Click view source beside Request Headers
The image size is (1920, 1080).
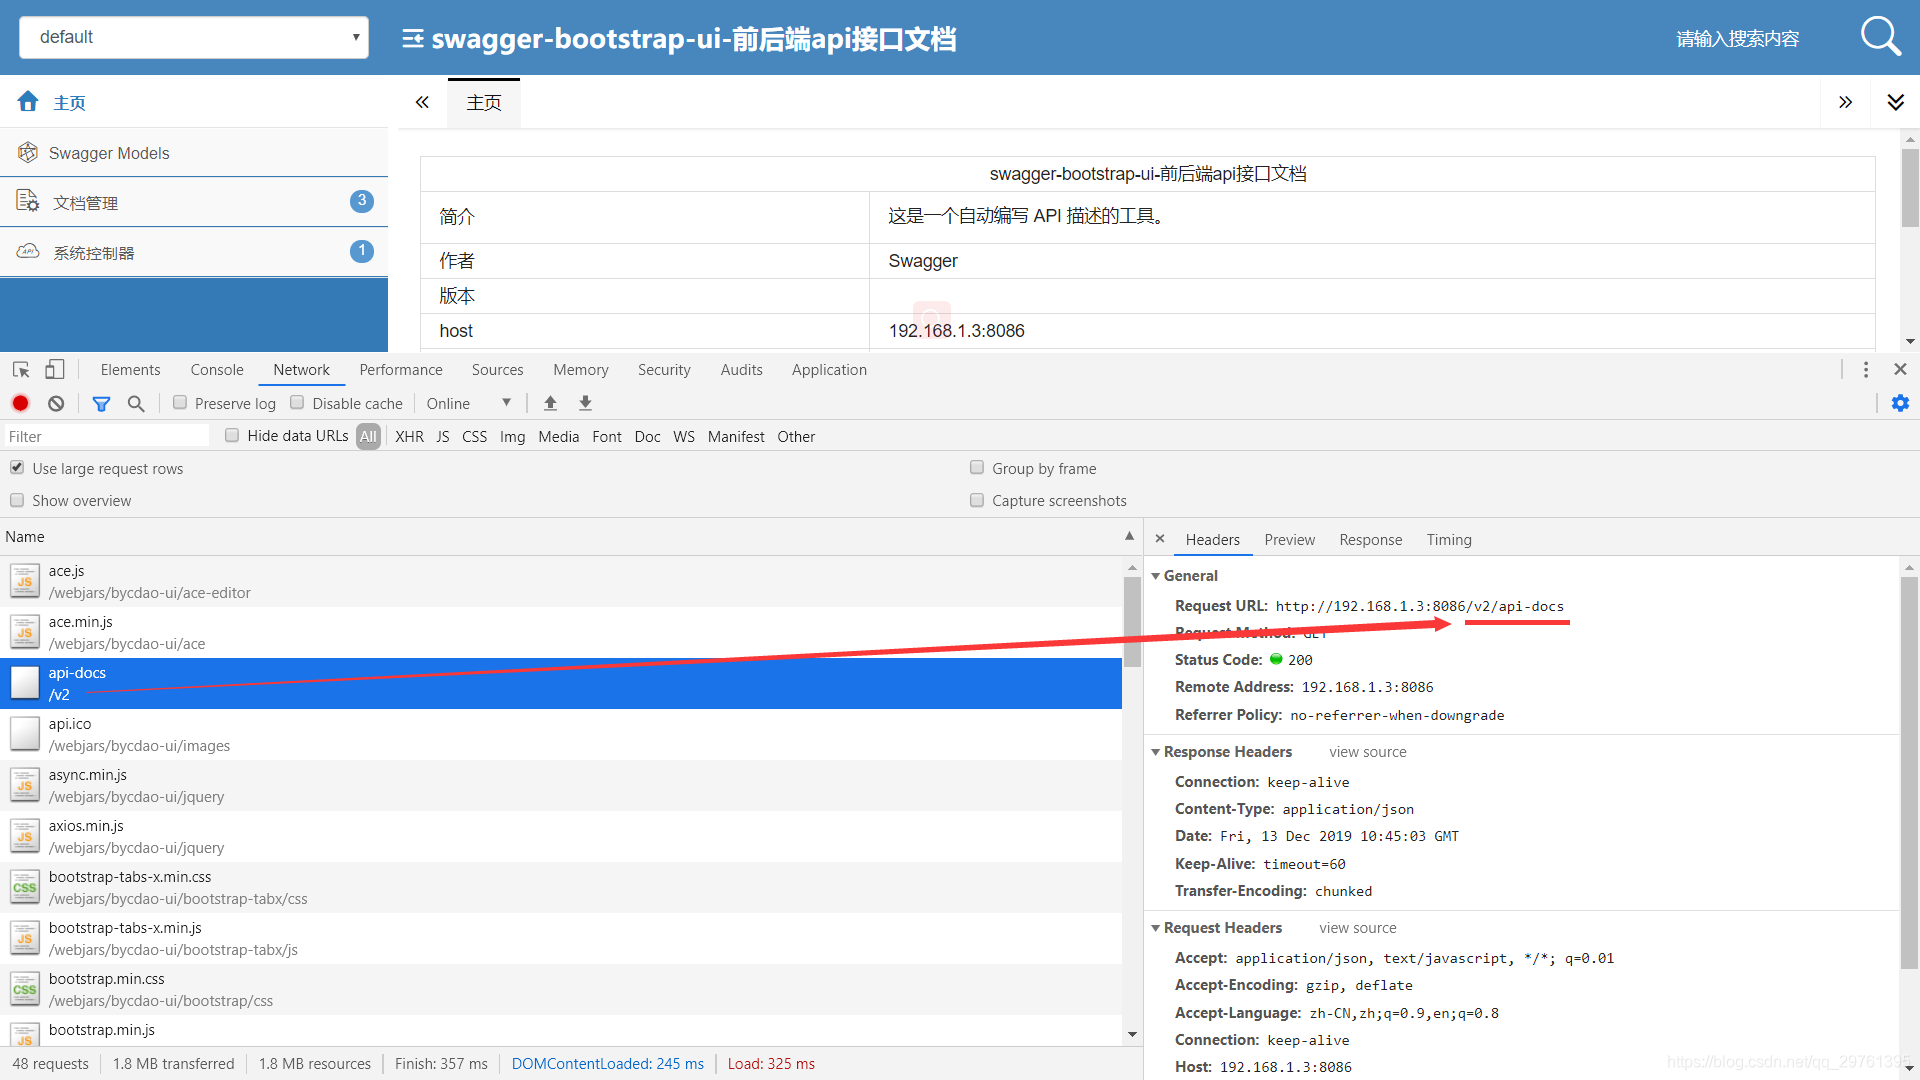1357,928
